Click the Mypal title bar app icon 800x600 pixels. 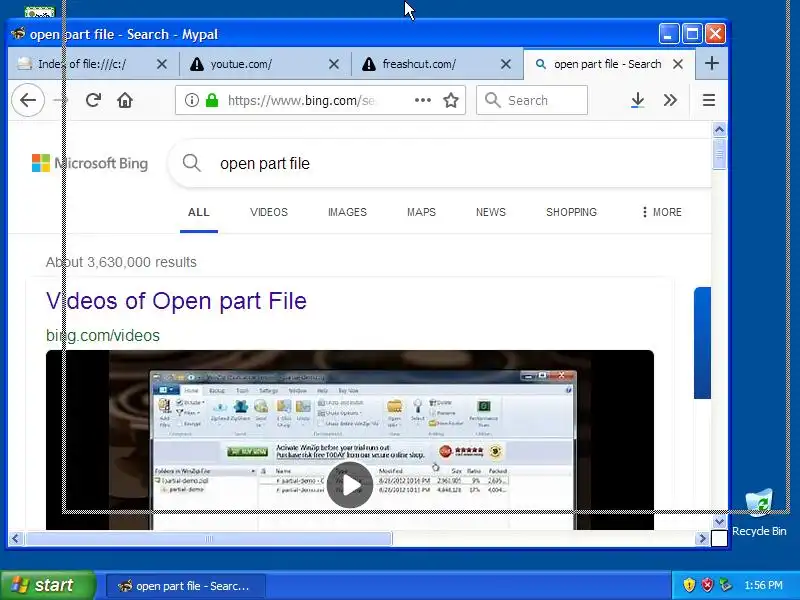18,34
